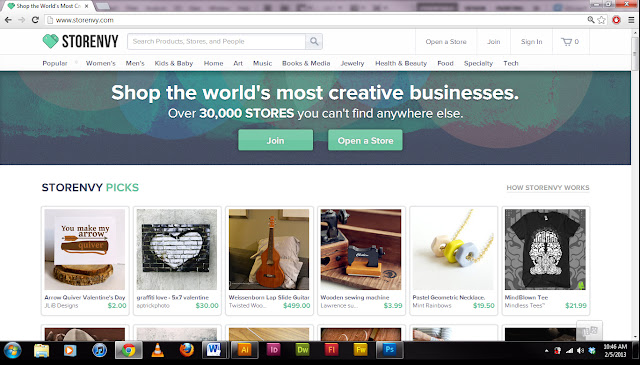Close the Storenvy browser tab
The width and height of the screenshot is (640, 365).
[87, 6]
